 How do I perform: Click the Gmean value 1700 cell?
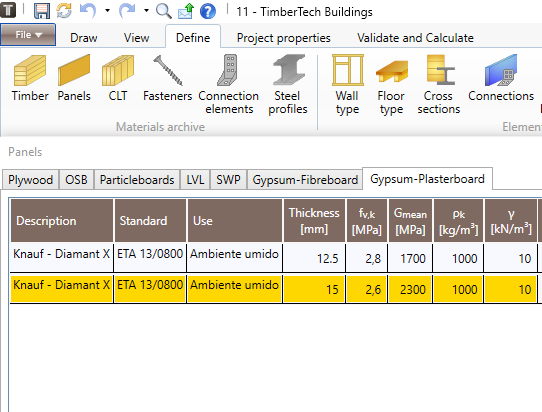[410, 258]
